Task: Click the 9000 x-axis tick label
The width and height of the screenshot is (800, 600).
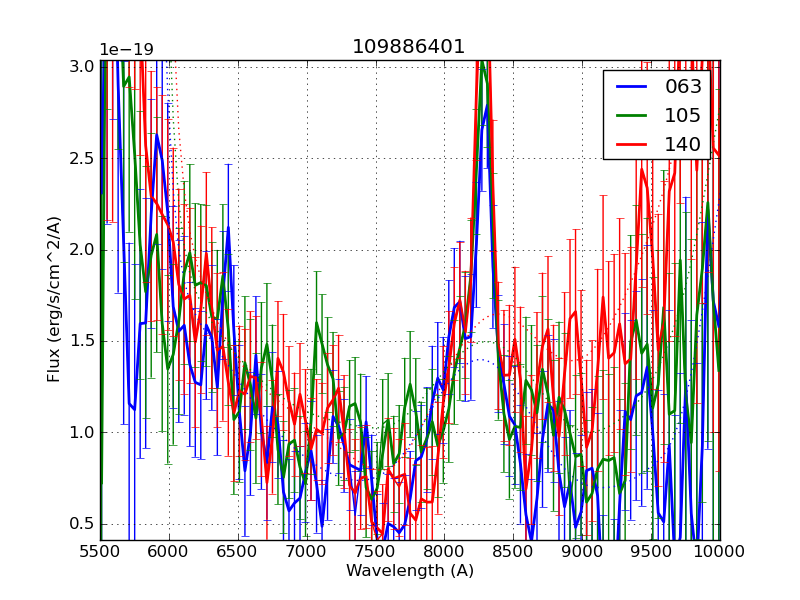Action: (x=582, y=551)
